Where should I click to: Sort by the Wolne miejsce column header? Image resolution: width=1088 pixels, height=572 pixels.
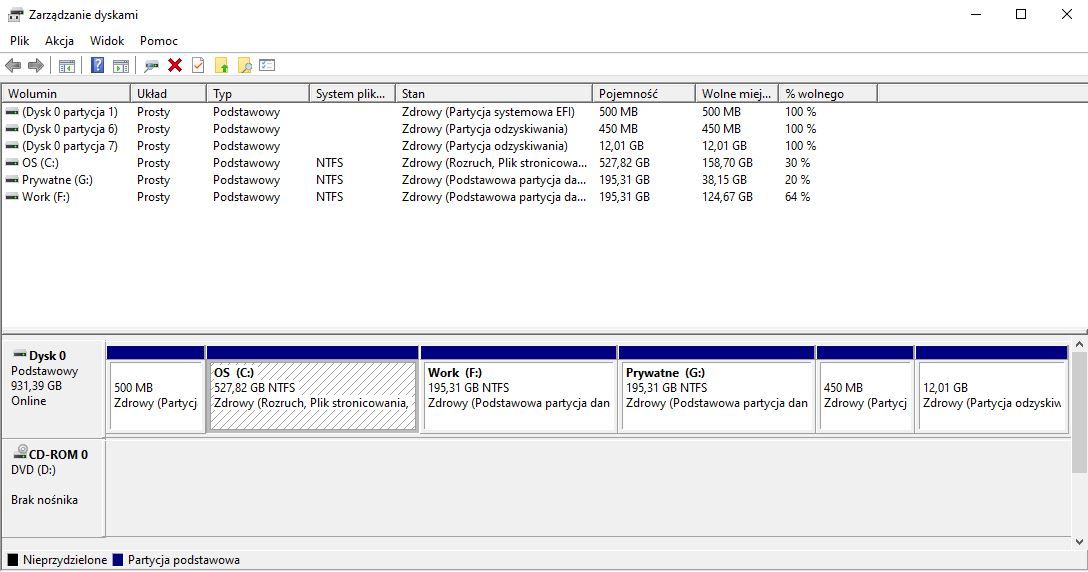click(x=736, y=94)
